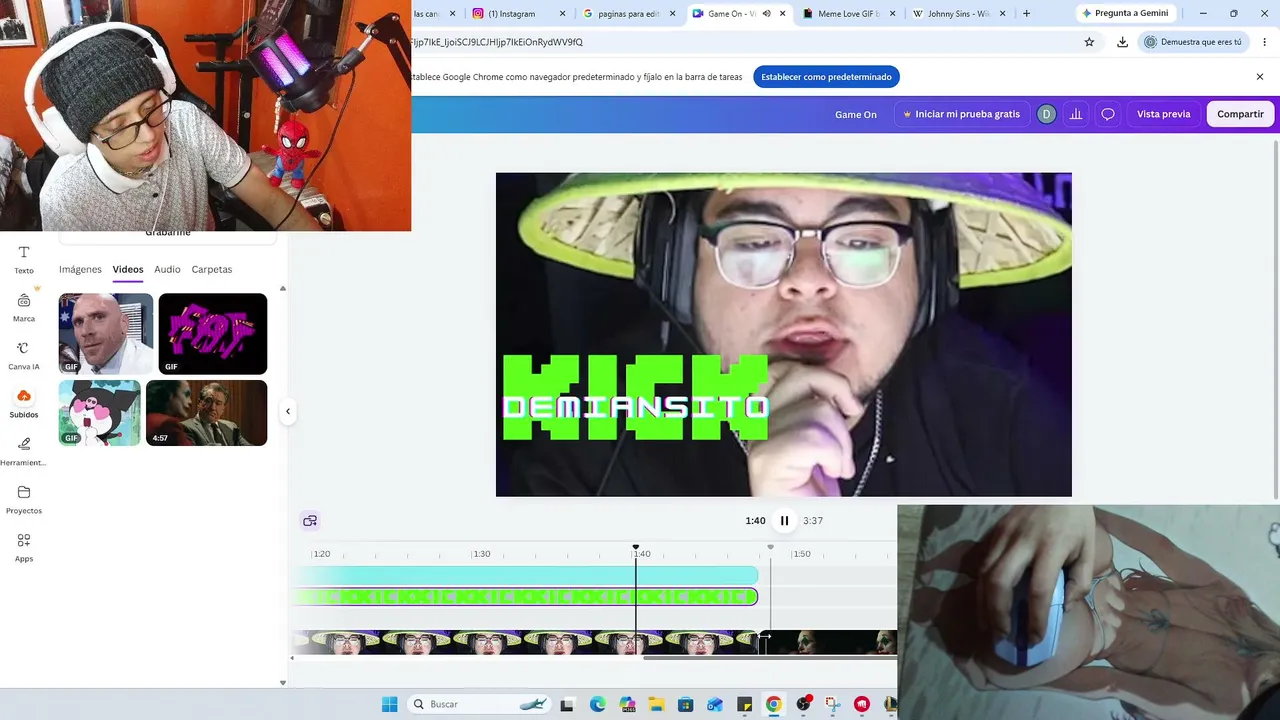
Task: Click Establecer como predeterminado button
Action: (x=826, y=77)
